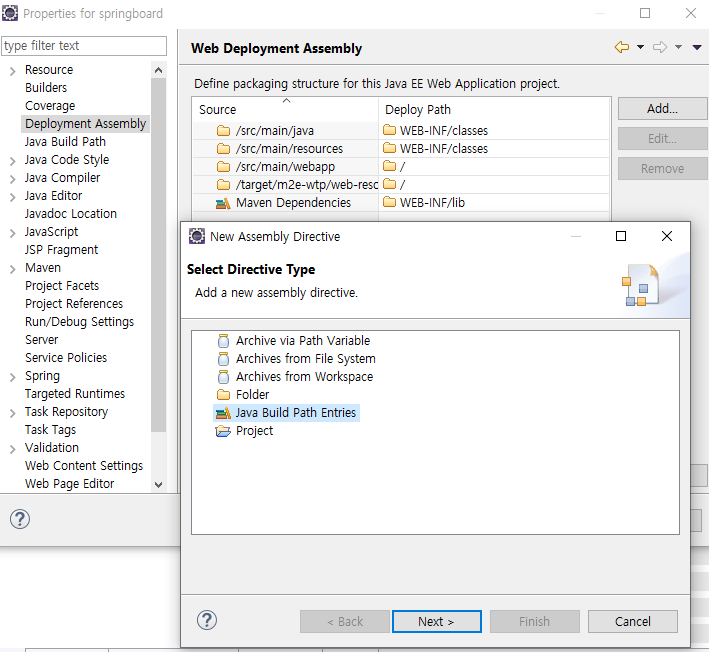Select the Archive via Path Variable directive
Screen dimensions: 709x652
tap(303, 340)
